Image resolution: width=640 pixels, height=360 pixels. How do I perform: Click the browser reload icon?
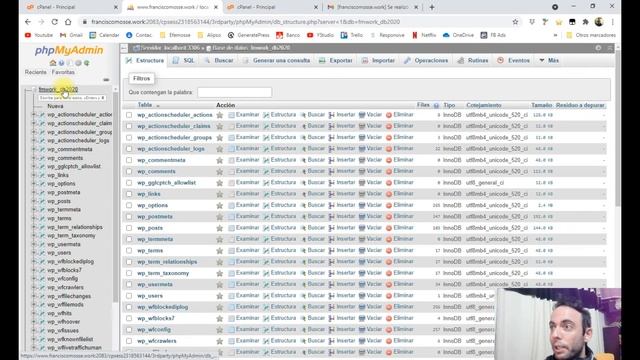pos(54,22)
